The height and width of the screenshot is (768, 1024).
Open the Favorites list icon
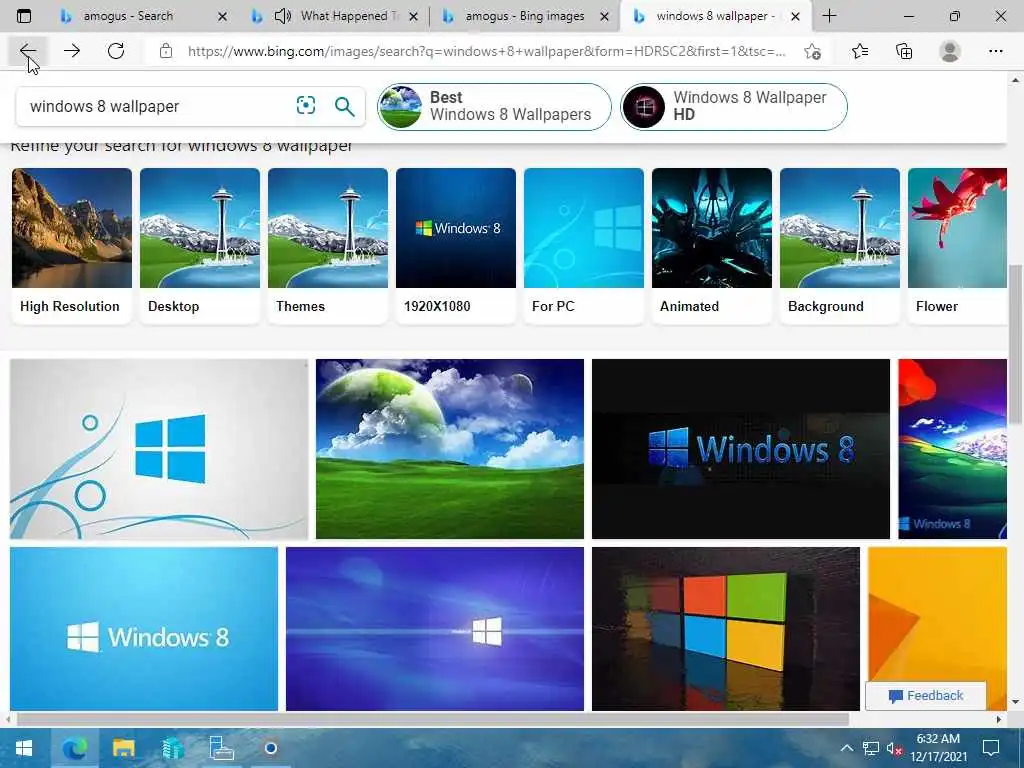[x=860, y=51]
